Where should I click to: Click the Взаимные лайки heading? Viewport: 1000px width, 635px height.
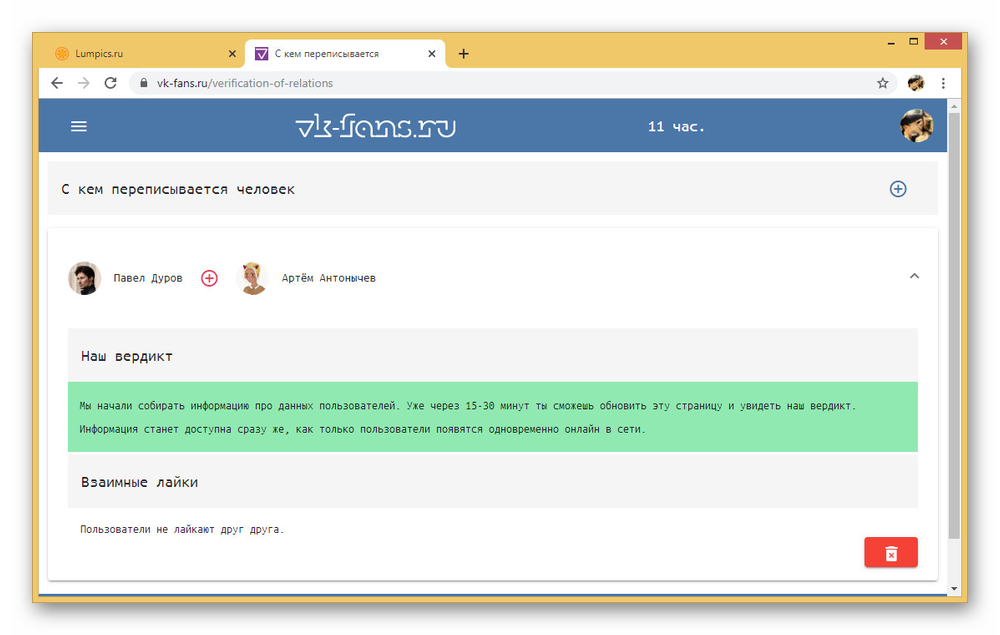pos(139,482)
